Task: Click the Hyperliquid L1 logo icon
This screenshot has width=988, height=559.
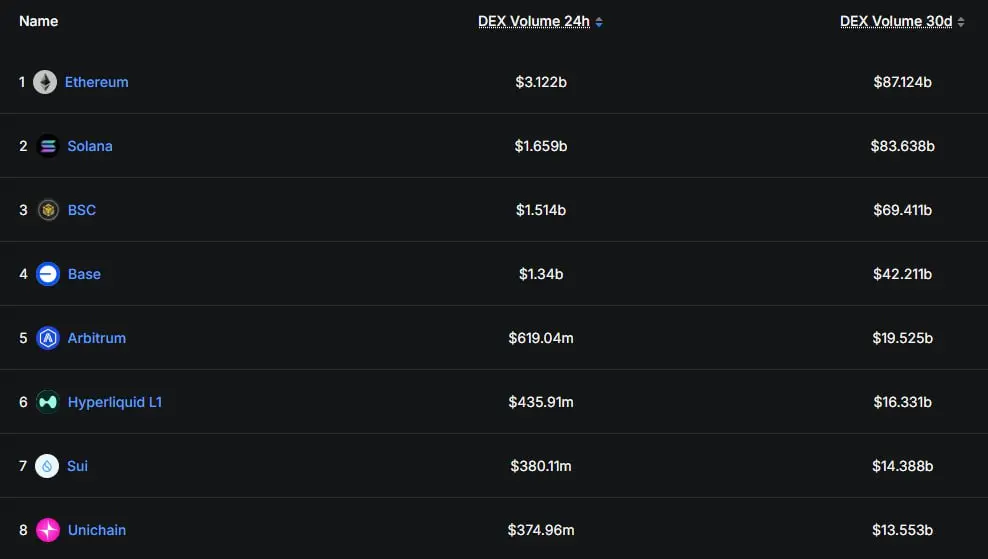Action: [x=48, y=402]
